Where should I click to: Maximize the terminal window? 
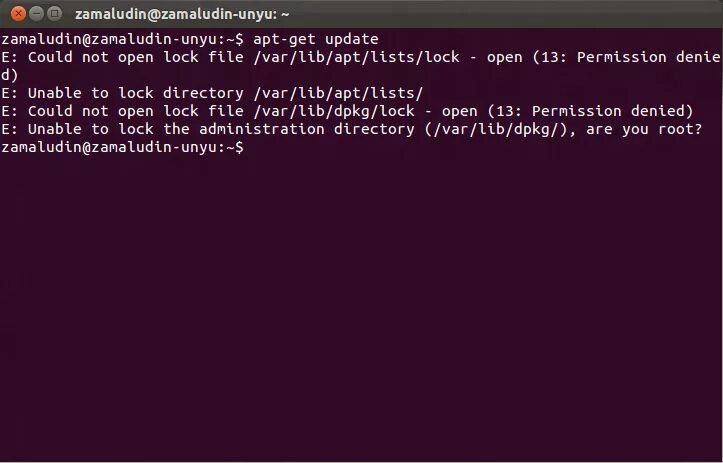(x=55, y=14)
